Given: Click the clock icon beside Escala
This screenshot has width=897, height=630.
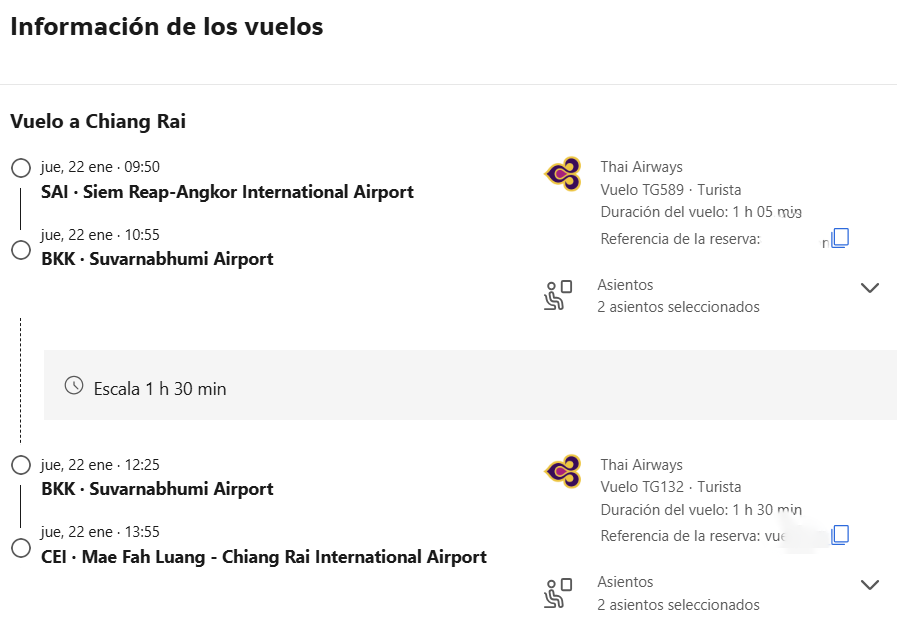Looking at the screenshot, I should 74,386.
